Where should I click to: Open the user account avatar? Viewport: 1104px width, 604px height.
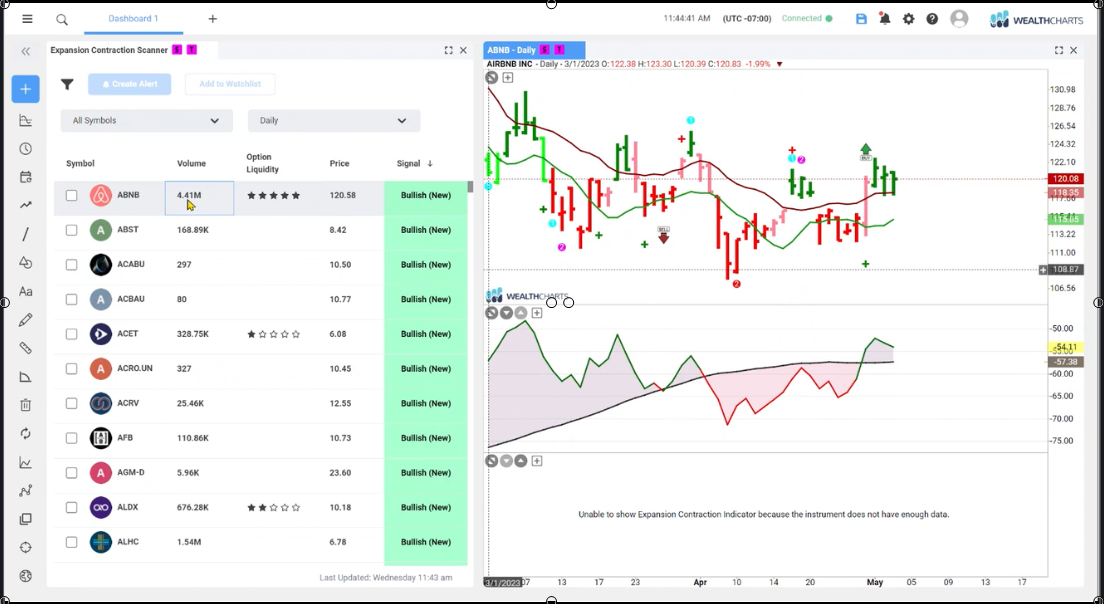959,19
